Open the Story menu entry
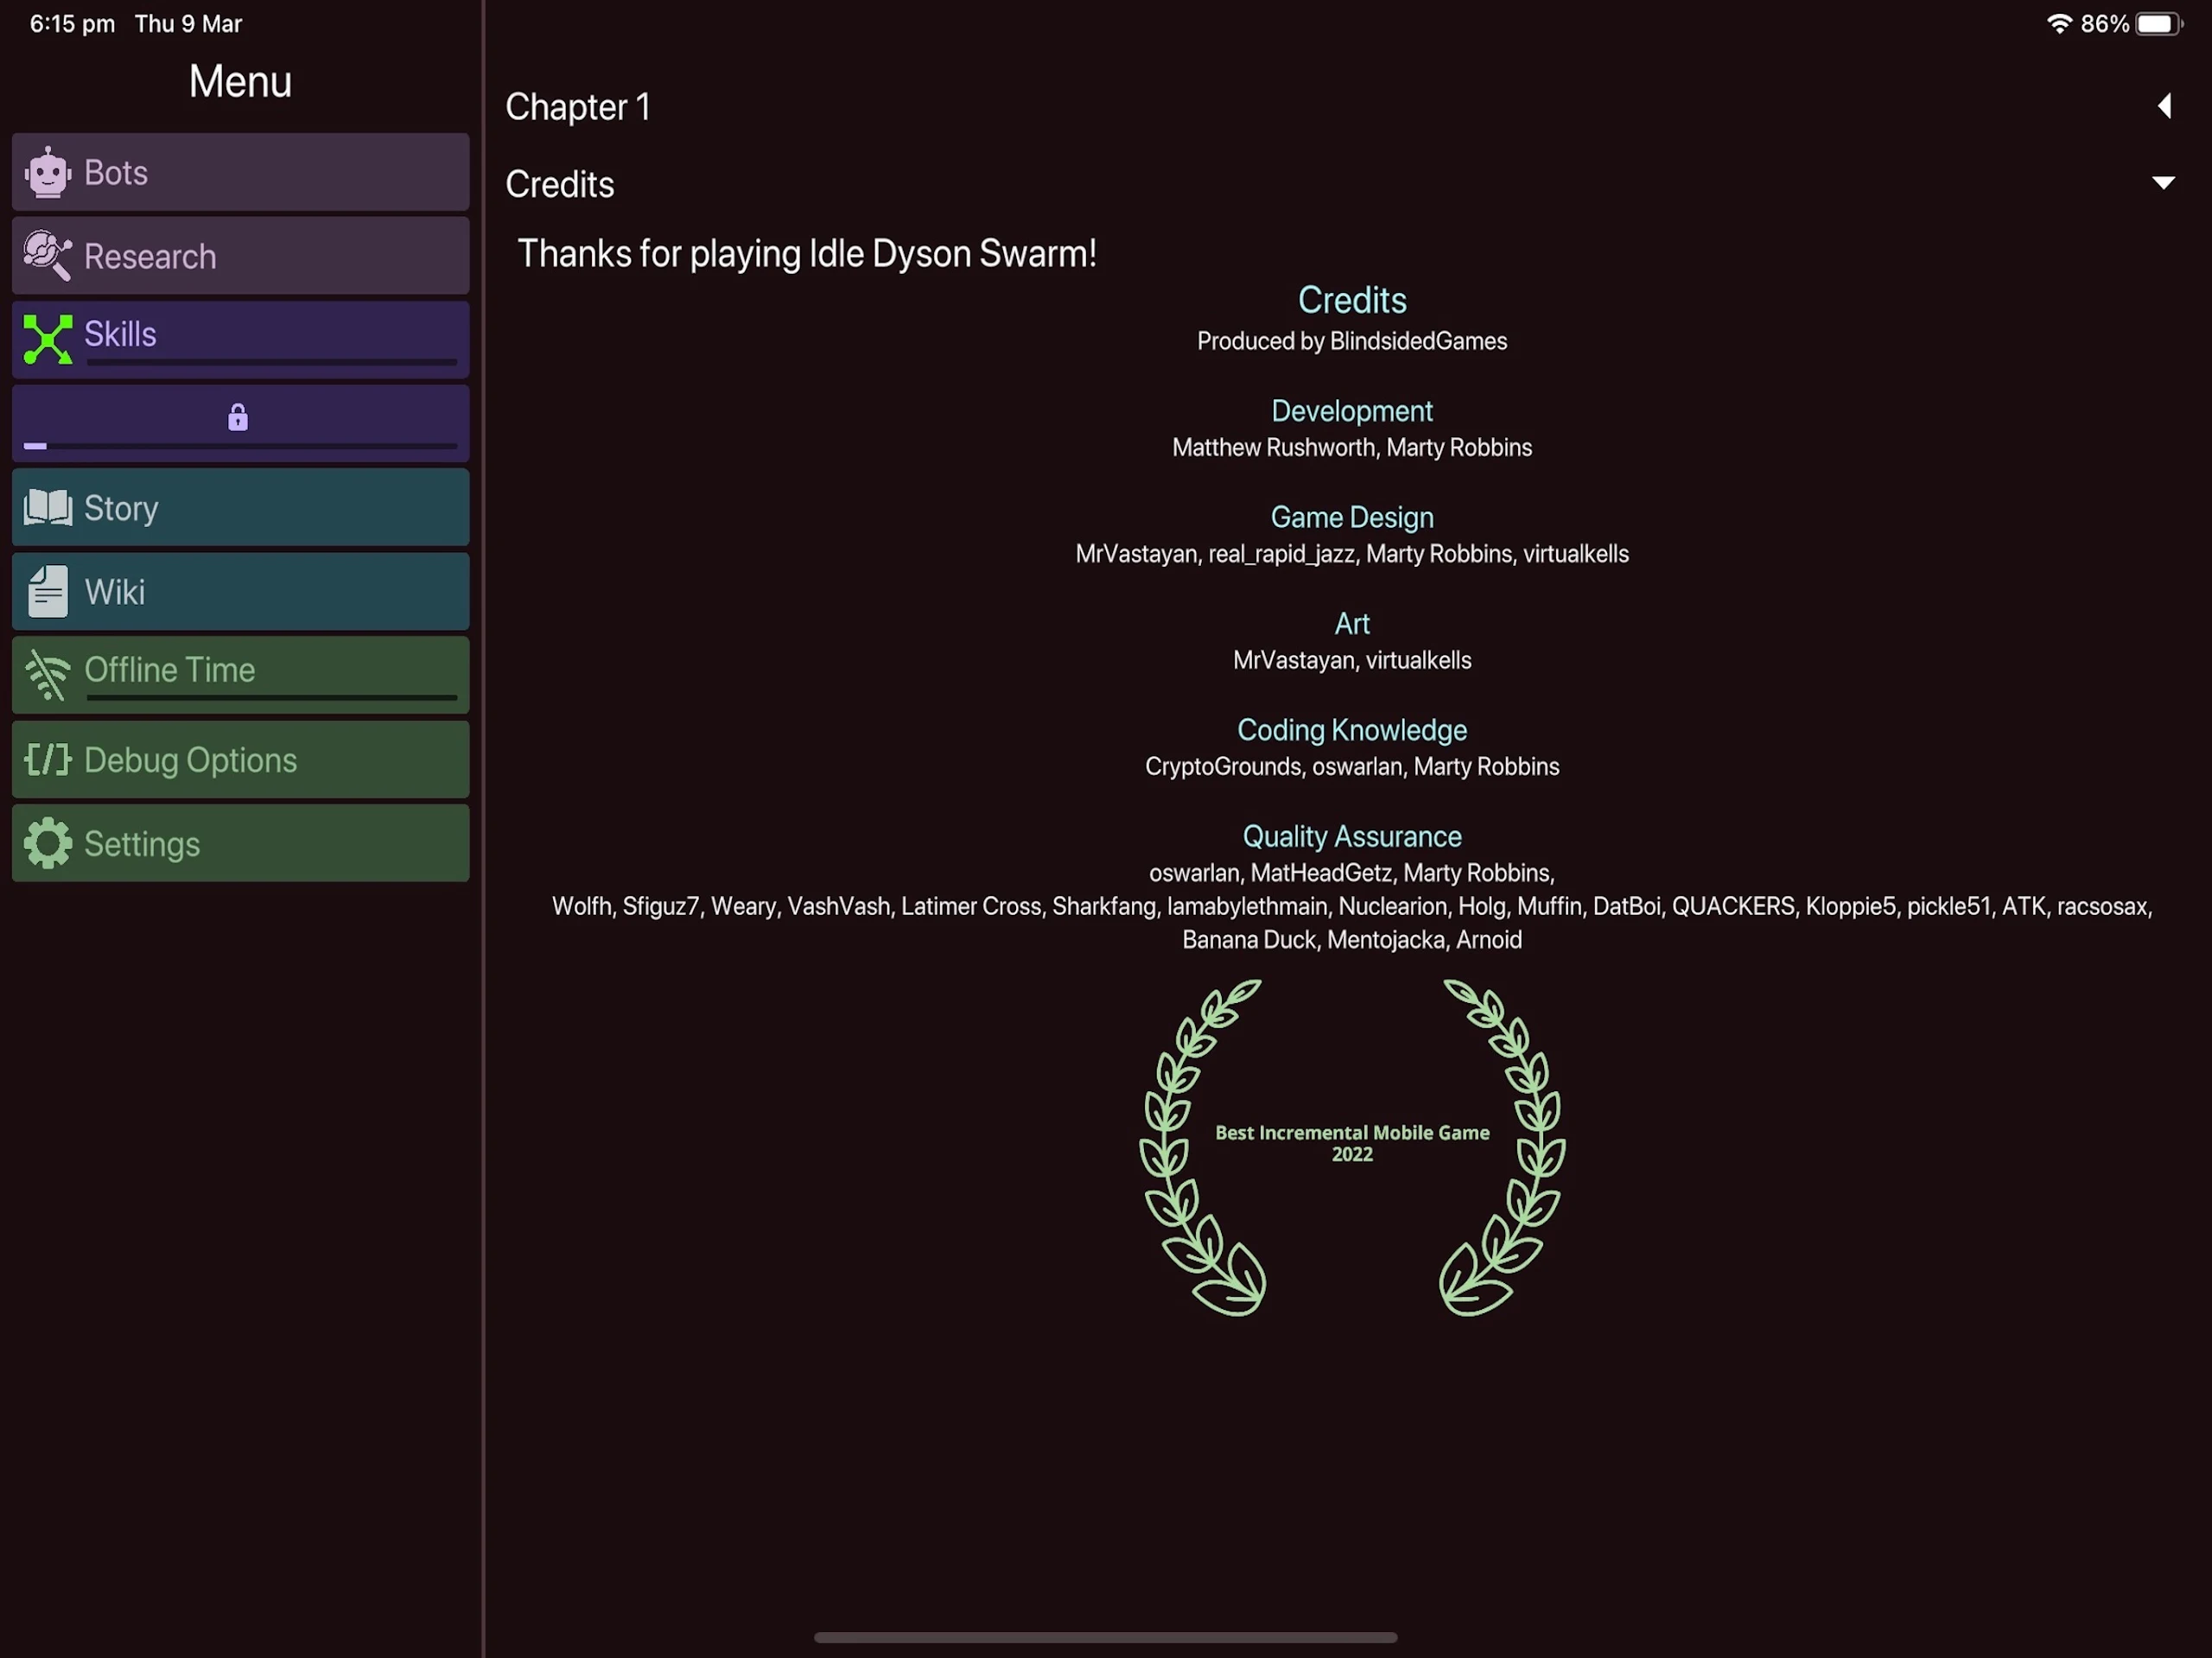The image size is (2212, 1658). coord(240,507)
